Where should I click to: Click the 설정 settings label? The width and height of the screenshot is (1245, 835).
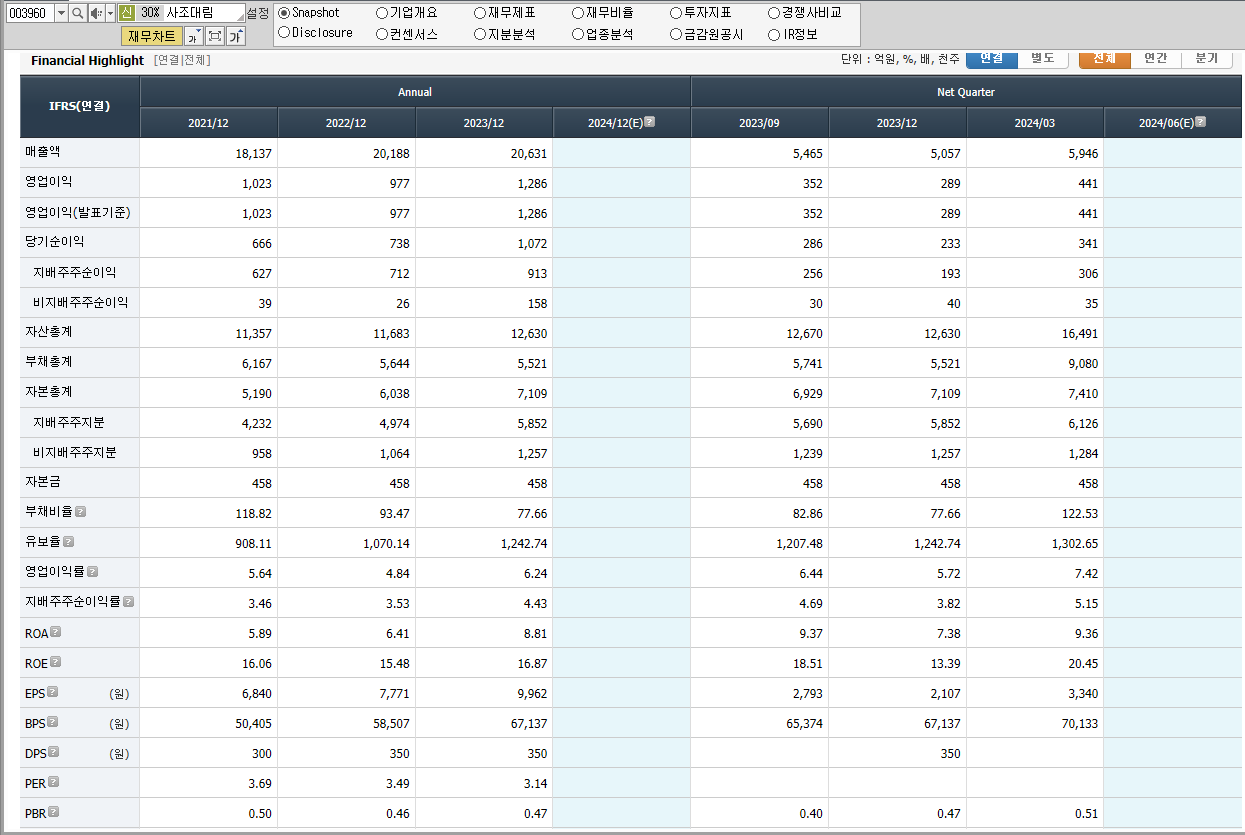point(258,13)
